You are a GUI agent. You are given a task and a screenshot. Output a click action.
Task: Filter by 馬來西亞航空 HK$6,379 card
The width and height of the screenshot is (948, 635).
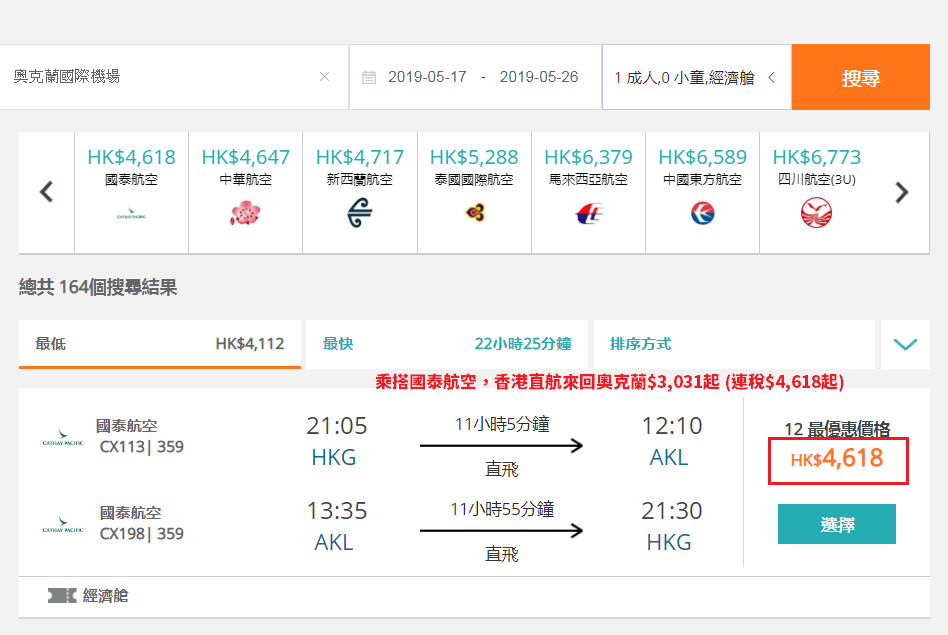(588, 192)
